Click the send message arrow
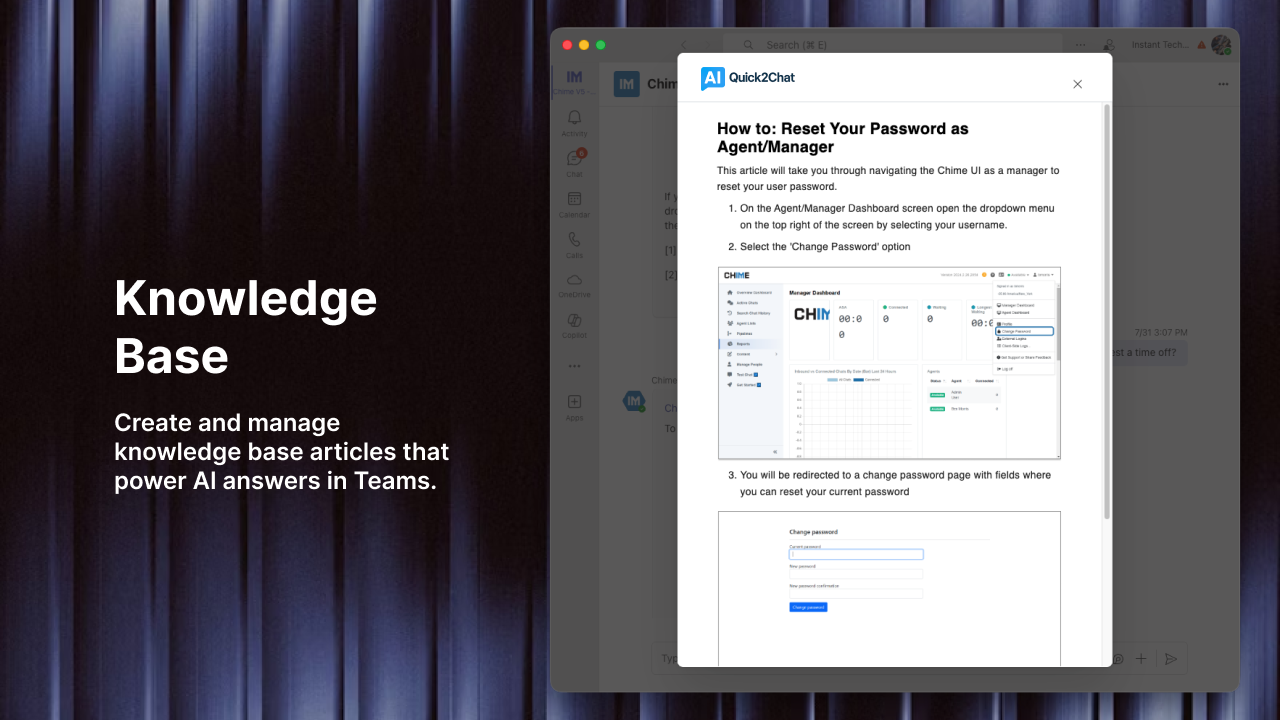This screenshot has height=720, width=1280. pyautogui.click(x=1171, y=658)
